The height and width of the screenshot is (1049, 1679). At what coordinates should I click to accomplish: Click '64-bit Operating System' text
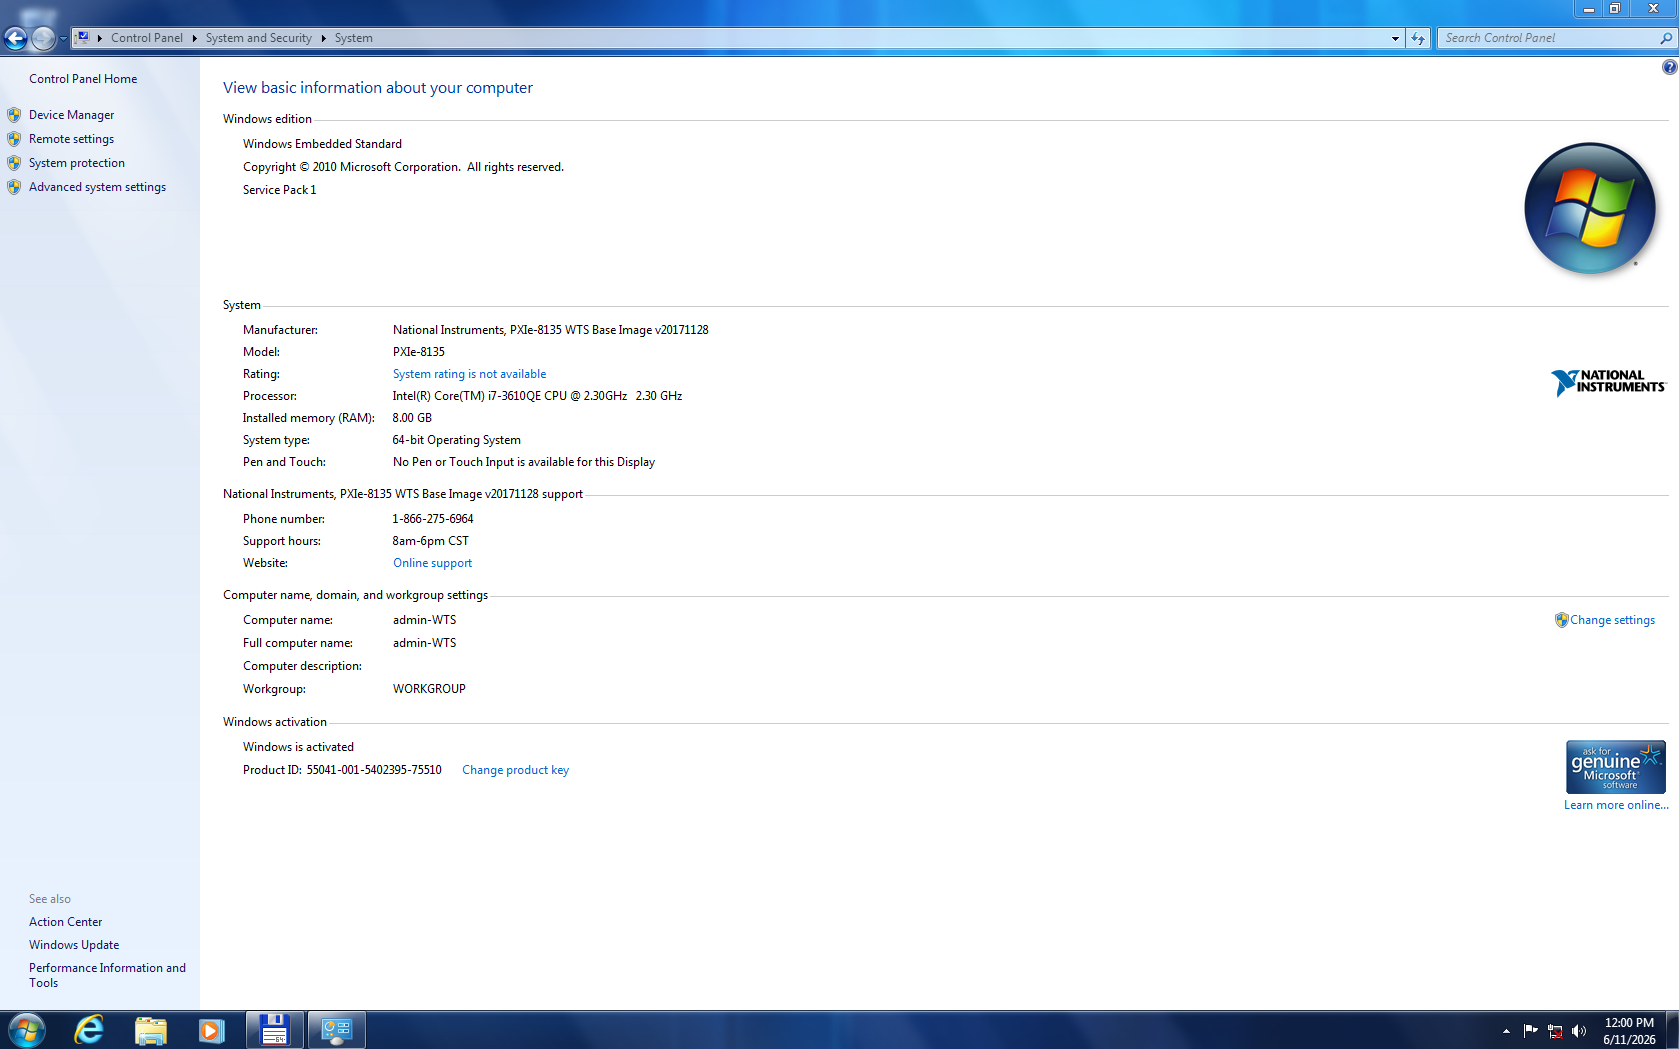click(x=457, y=440)
